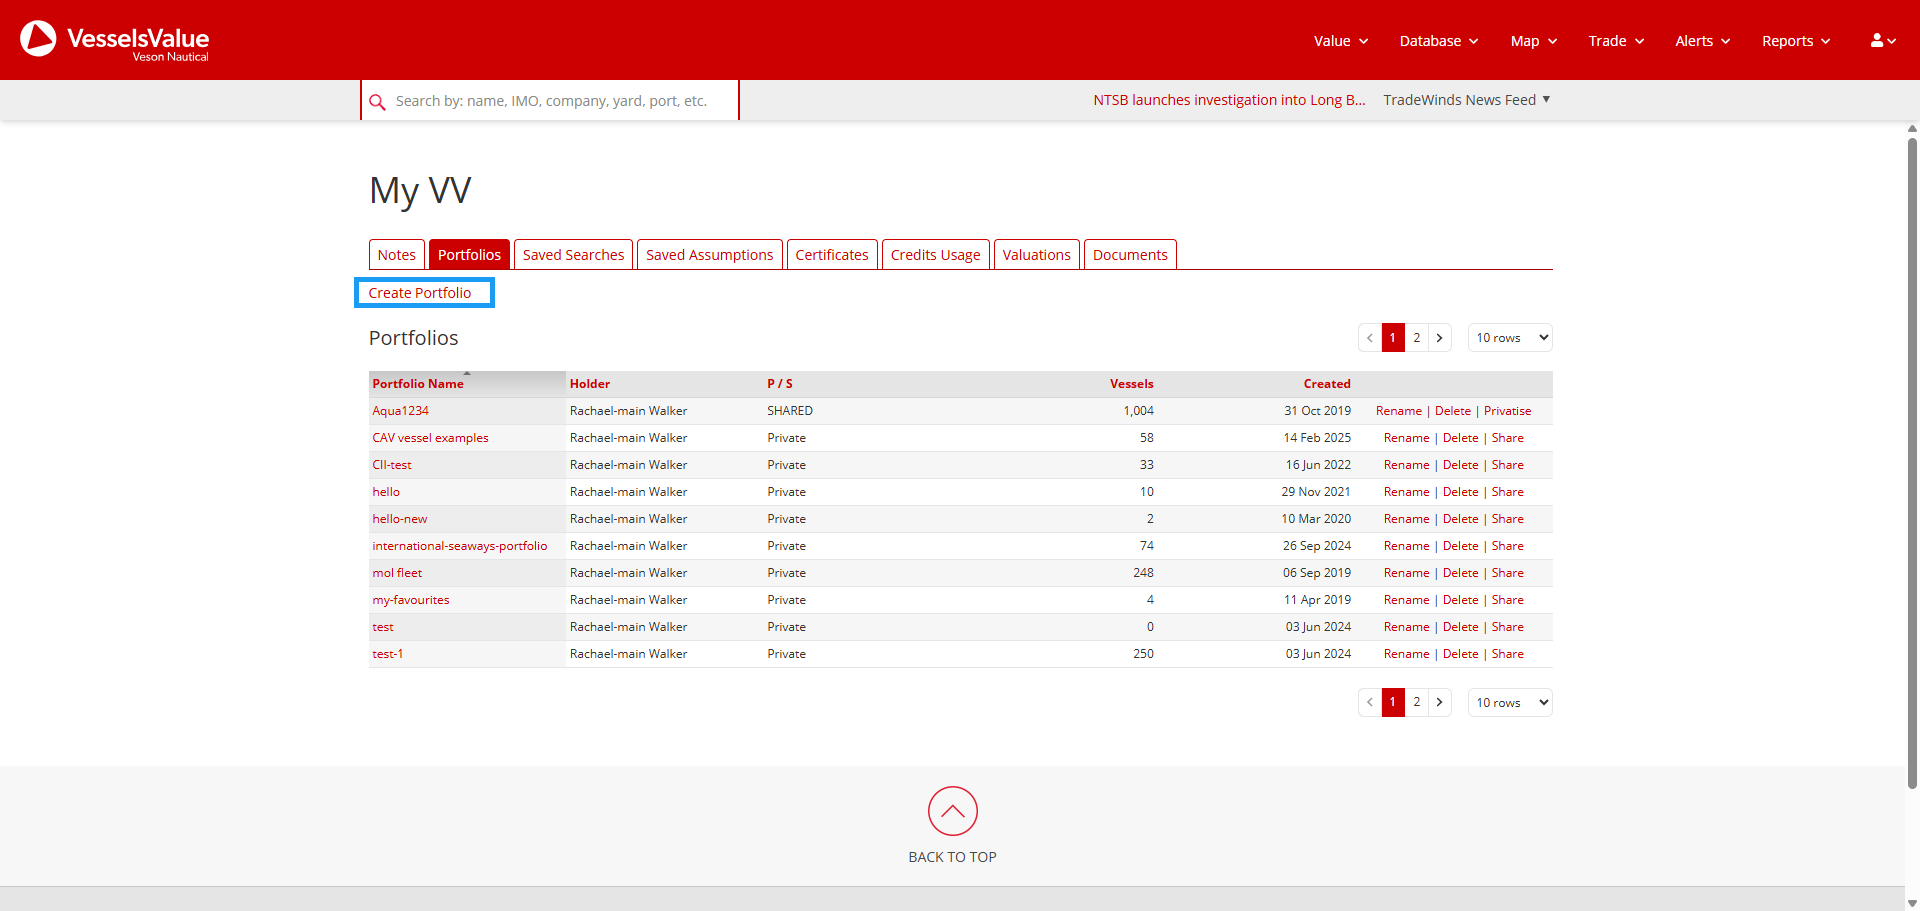Go to next page using top arrow
This screenshot has height=911, width=1920.
[1439, 338]
